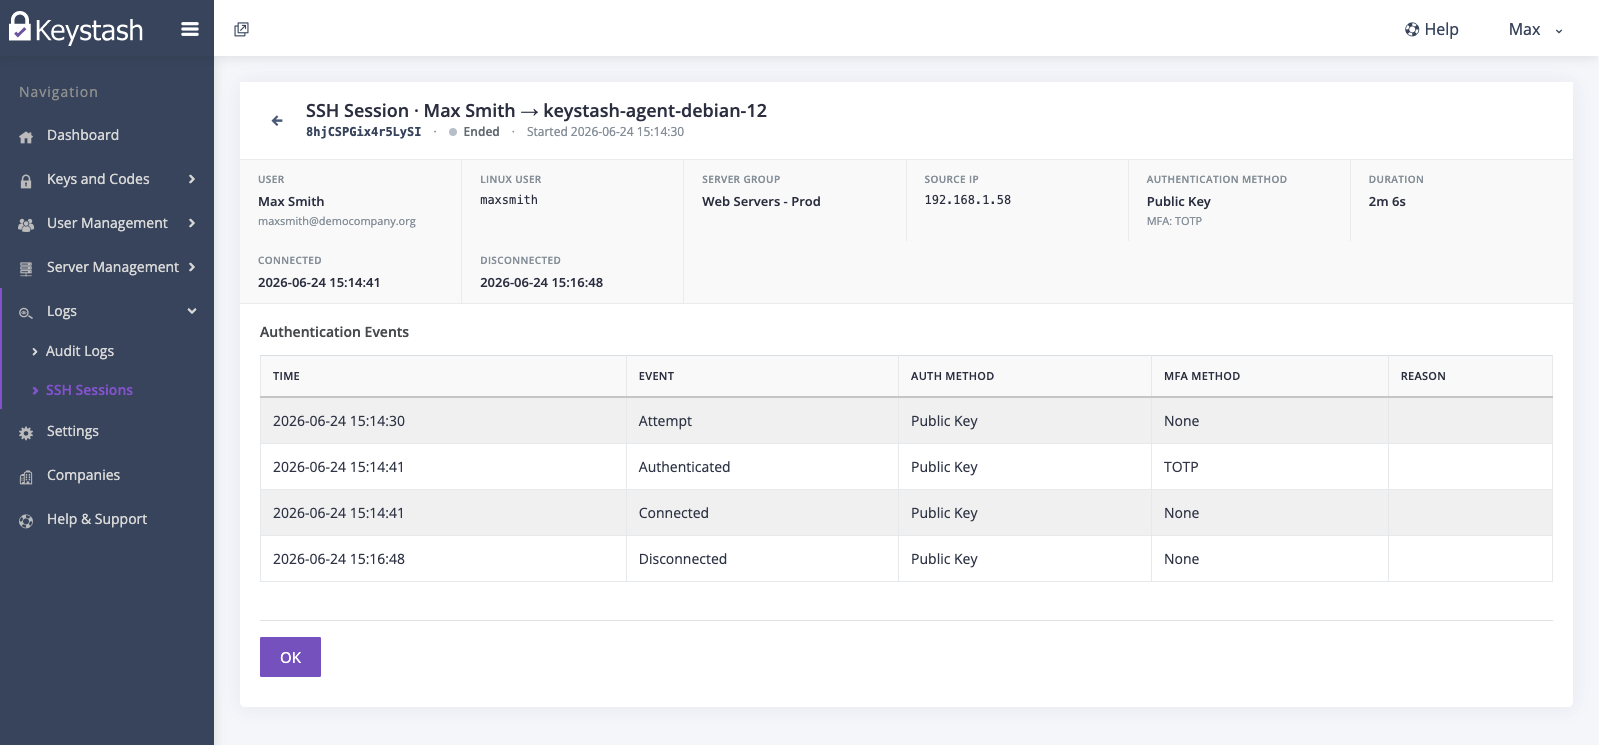This screenshot has width=1599, height=745.
Task: Open Settings from the navigation
Action: [73, 431]
